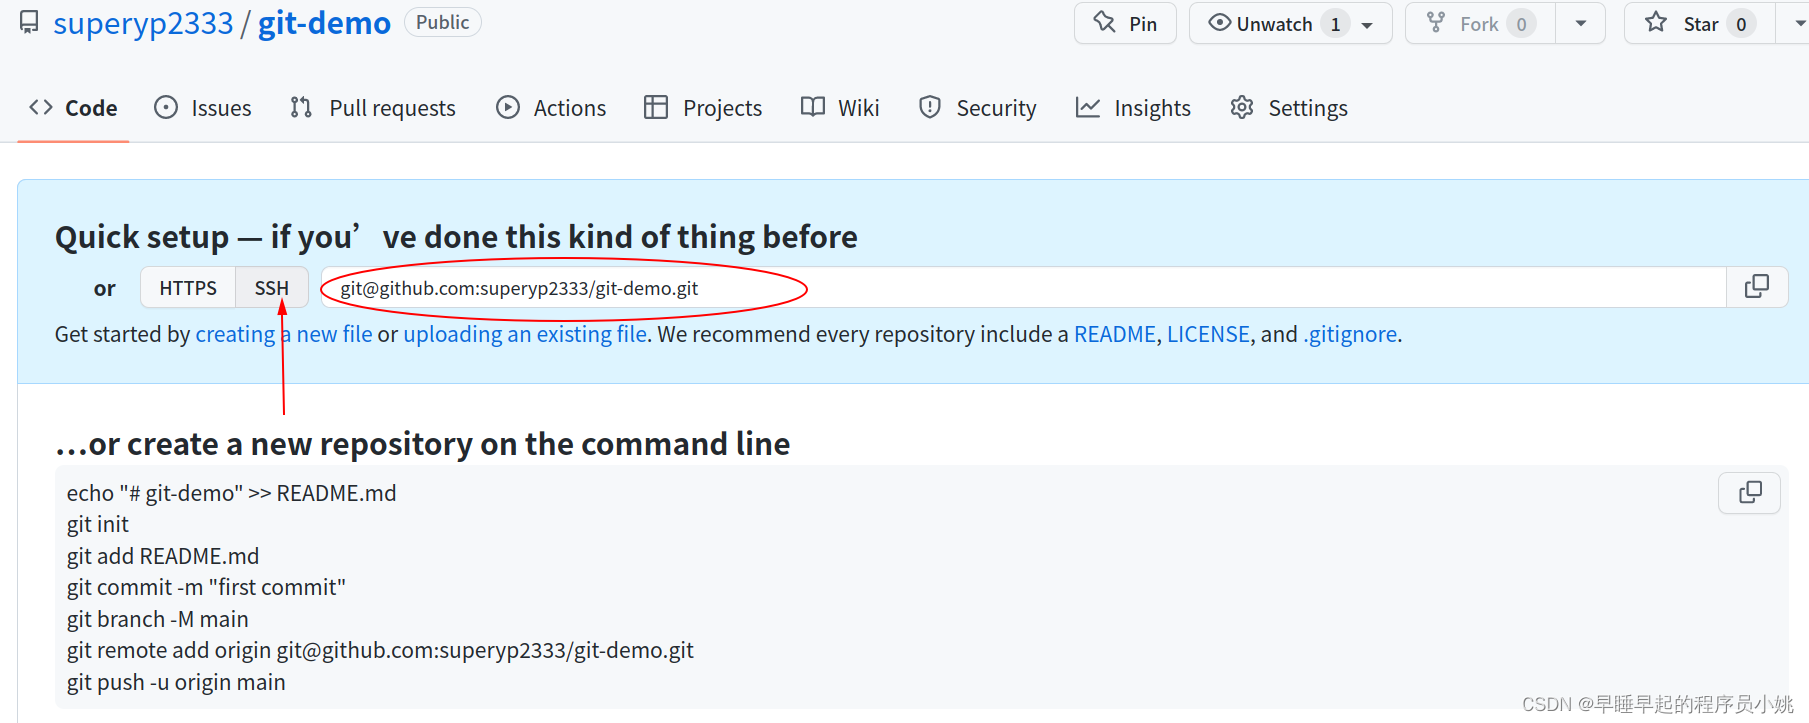Viewport: 1809px width, 723px height.
Task: Copy the command line setup snippet
Action: pyautogui.click(x=1750, y=493)
